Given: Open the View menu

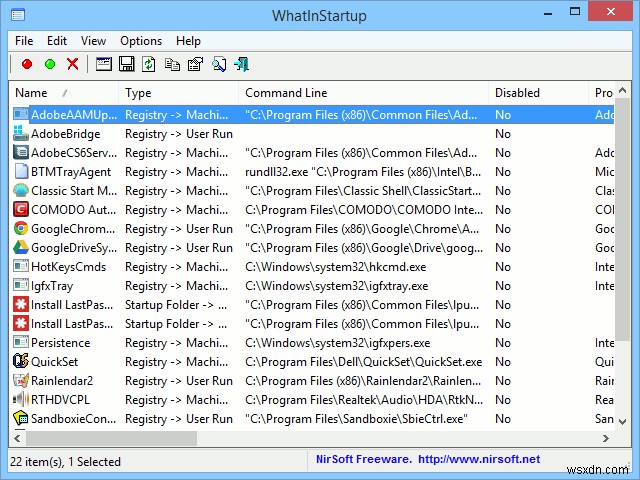Looking at the screenshot, I should tap(93, 41).
